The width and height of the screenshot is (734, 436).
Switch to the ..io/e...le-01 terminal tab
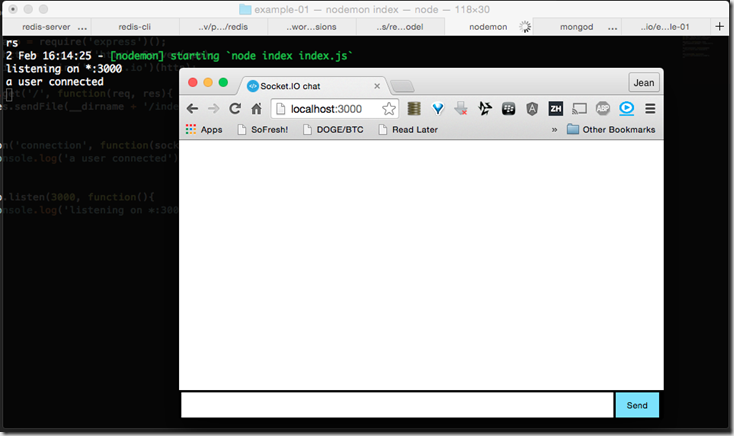pos(665,27)
